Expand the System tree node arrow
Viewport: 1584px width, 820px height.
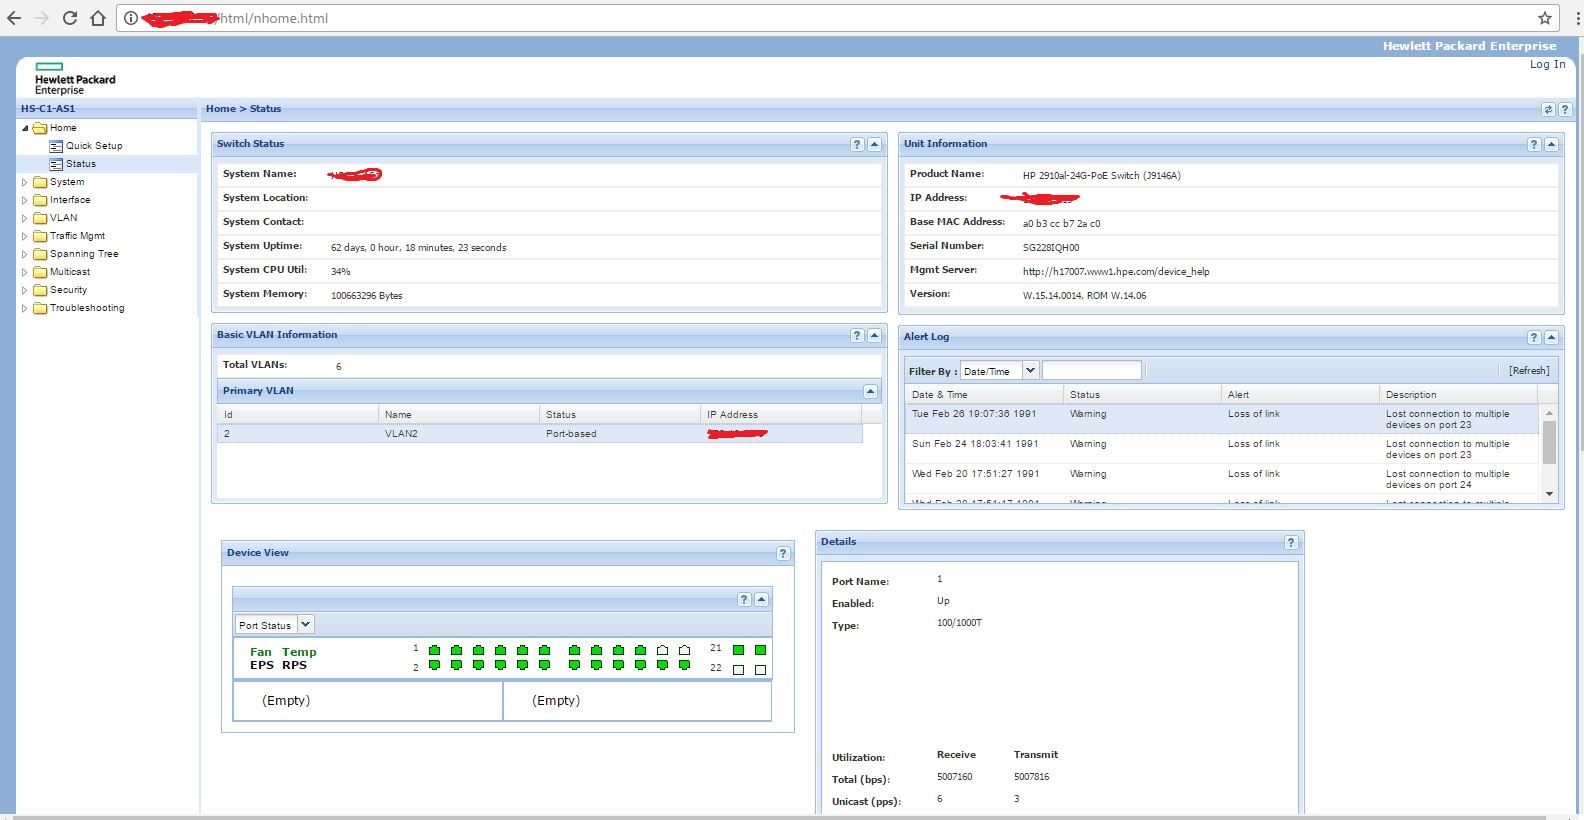25,182
